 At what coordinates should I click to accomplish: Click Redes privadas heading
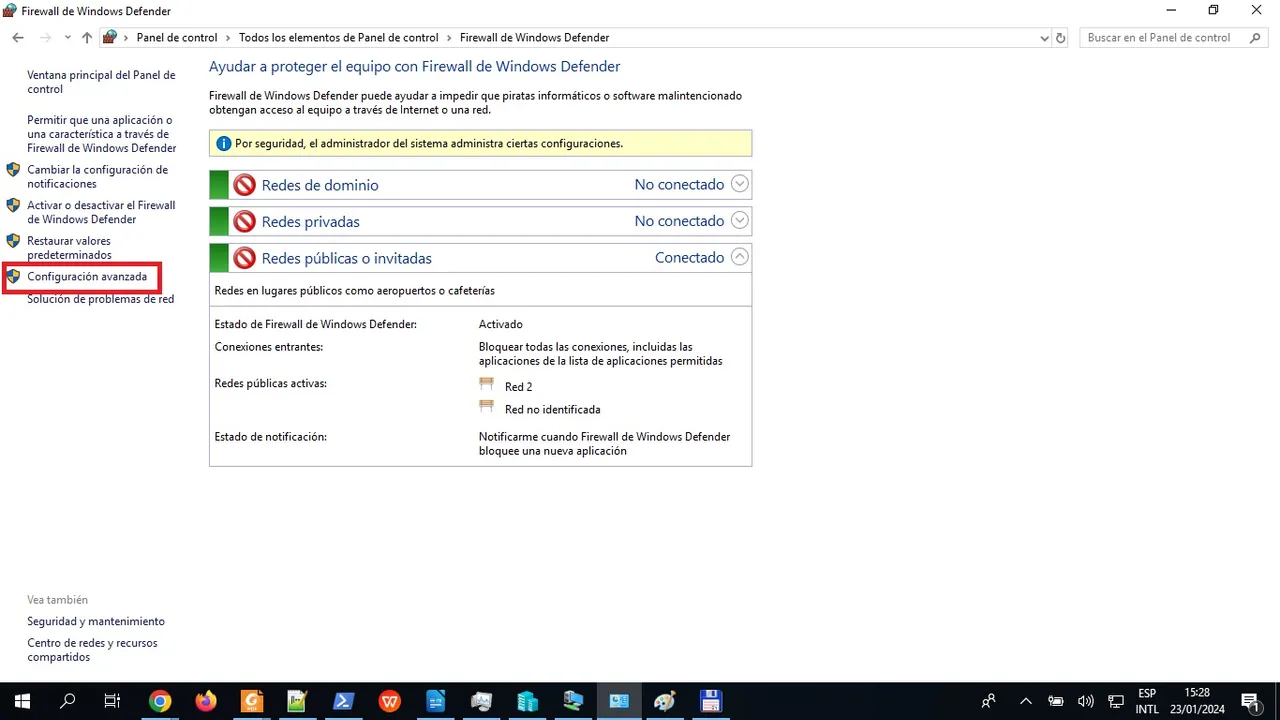[x=311, y=222]
